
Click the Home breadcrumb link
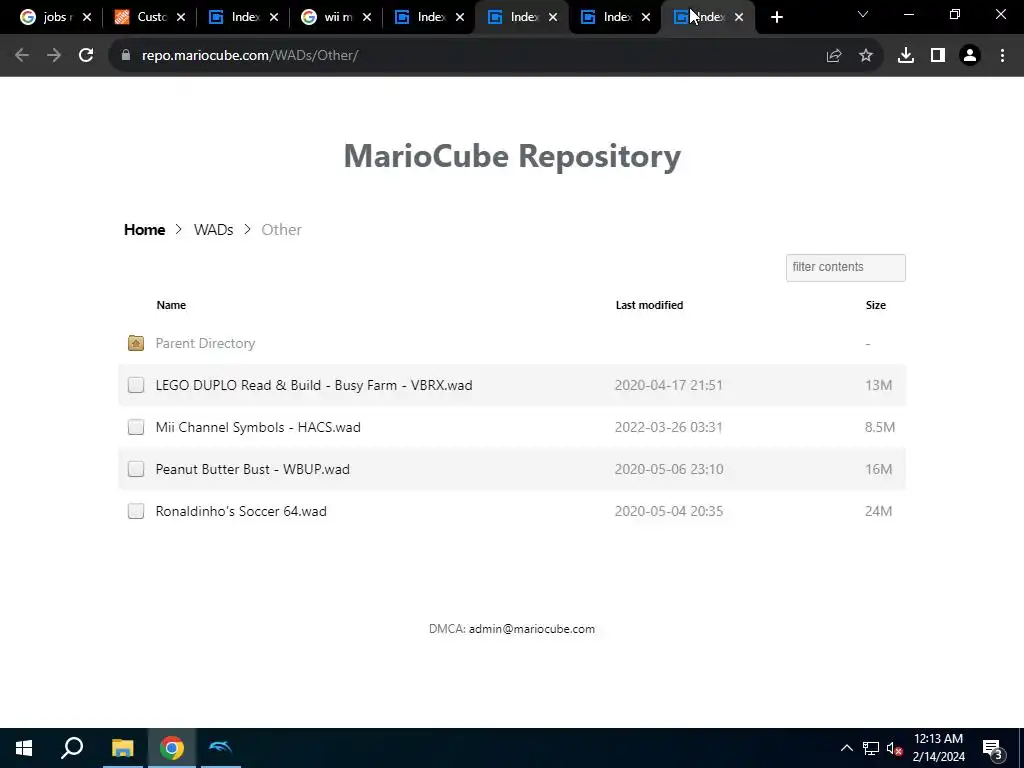tap(144, 230)
